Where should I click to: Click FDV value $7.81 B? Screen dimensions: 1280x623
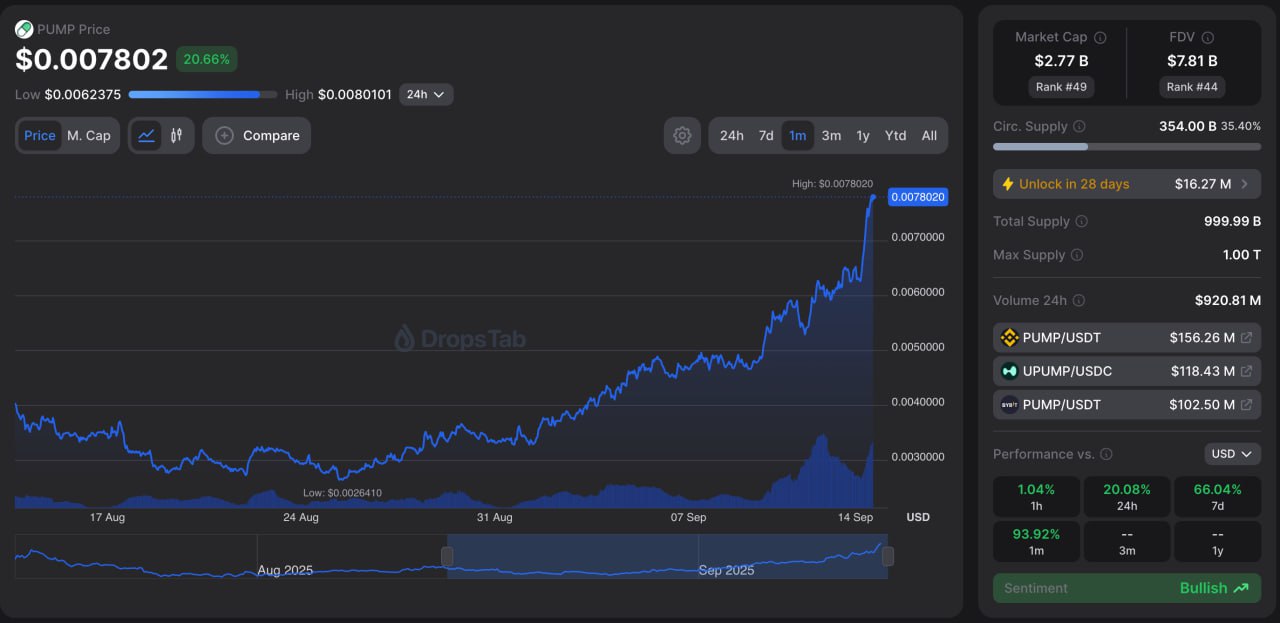click(1192, 61)
